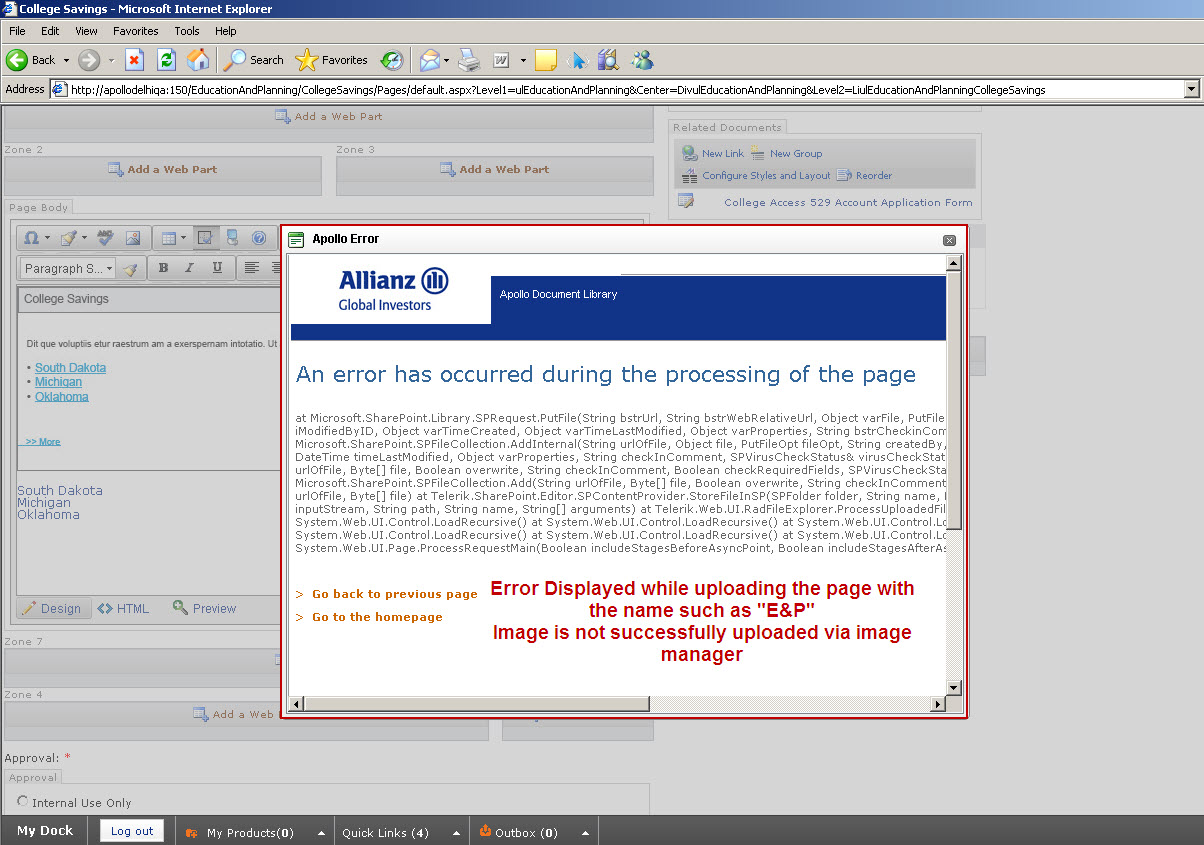This screenshot has width=1204, height=845.
Task: Open the Edit menu
Action: point(50,31)
